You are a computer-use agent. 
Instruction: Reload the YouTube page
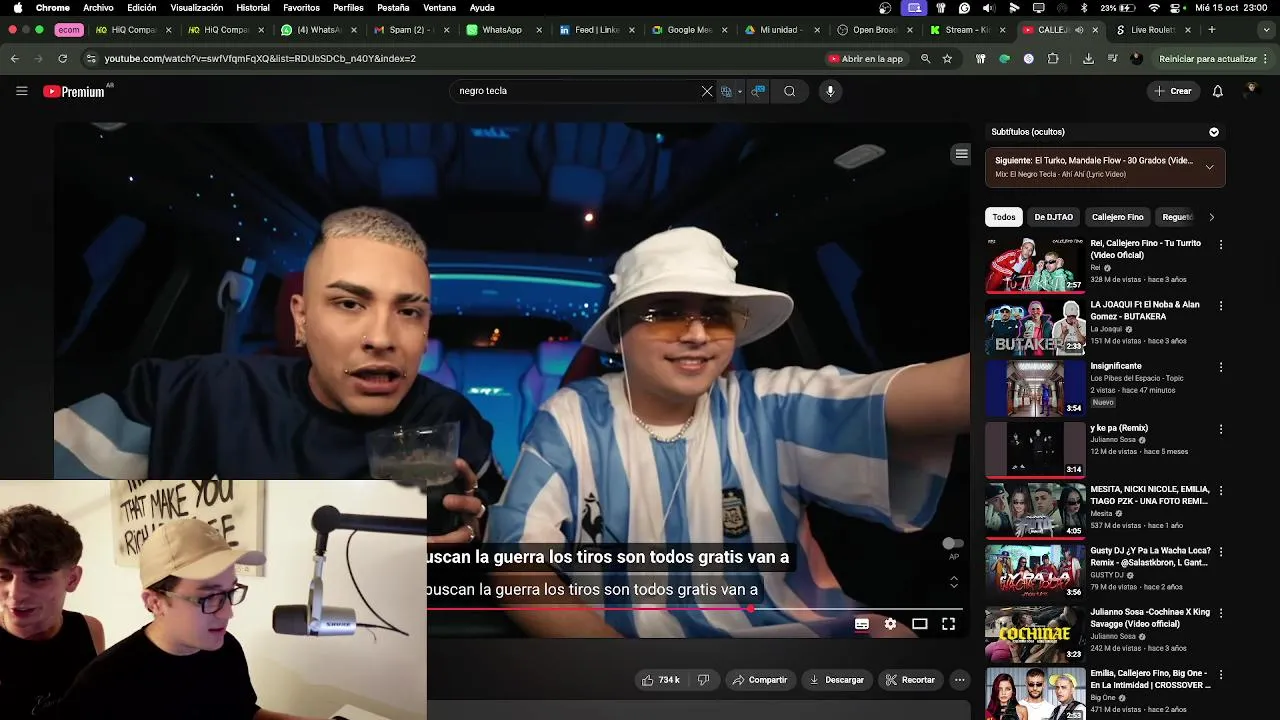(x=62, y=59)
